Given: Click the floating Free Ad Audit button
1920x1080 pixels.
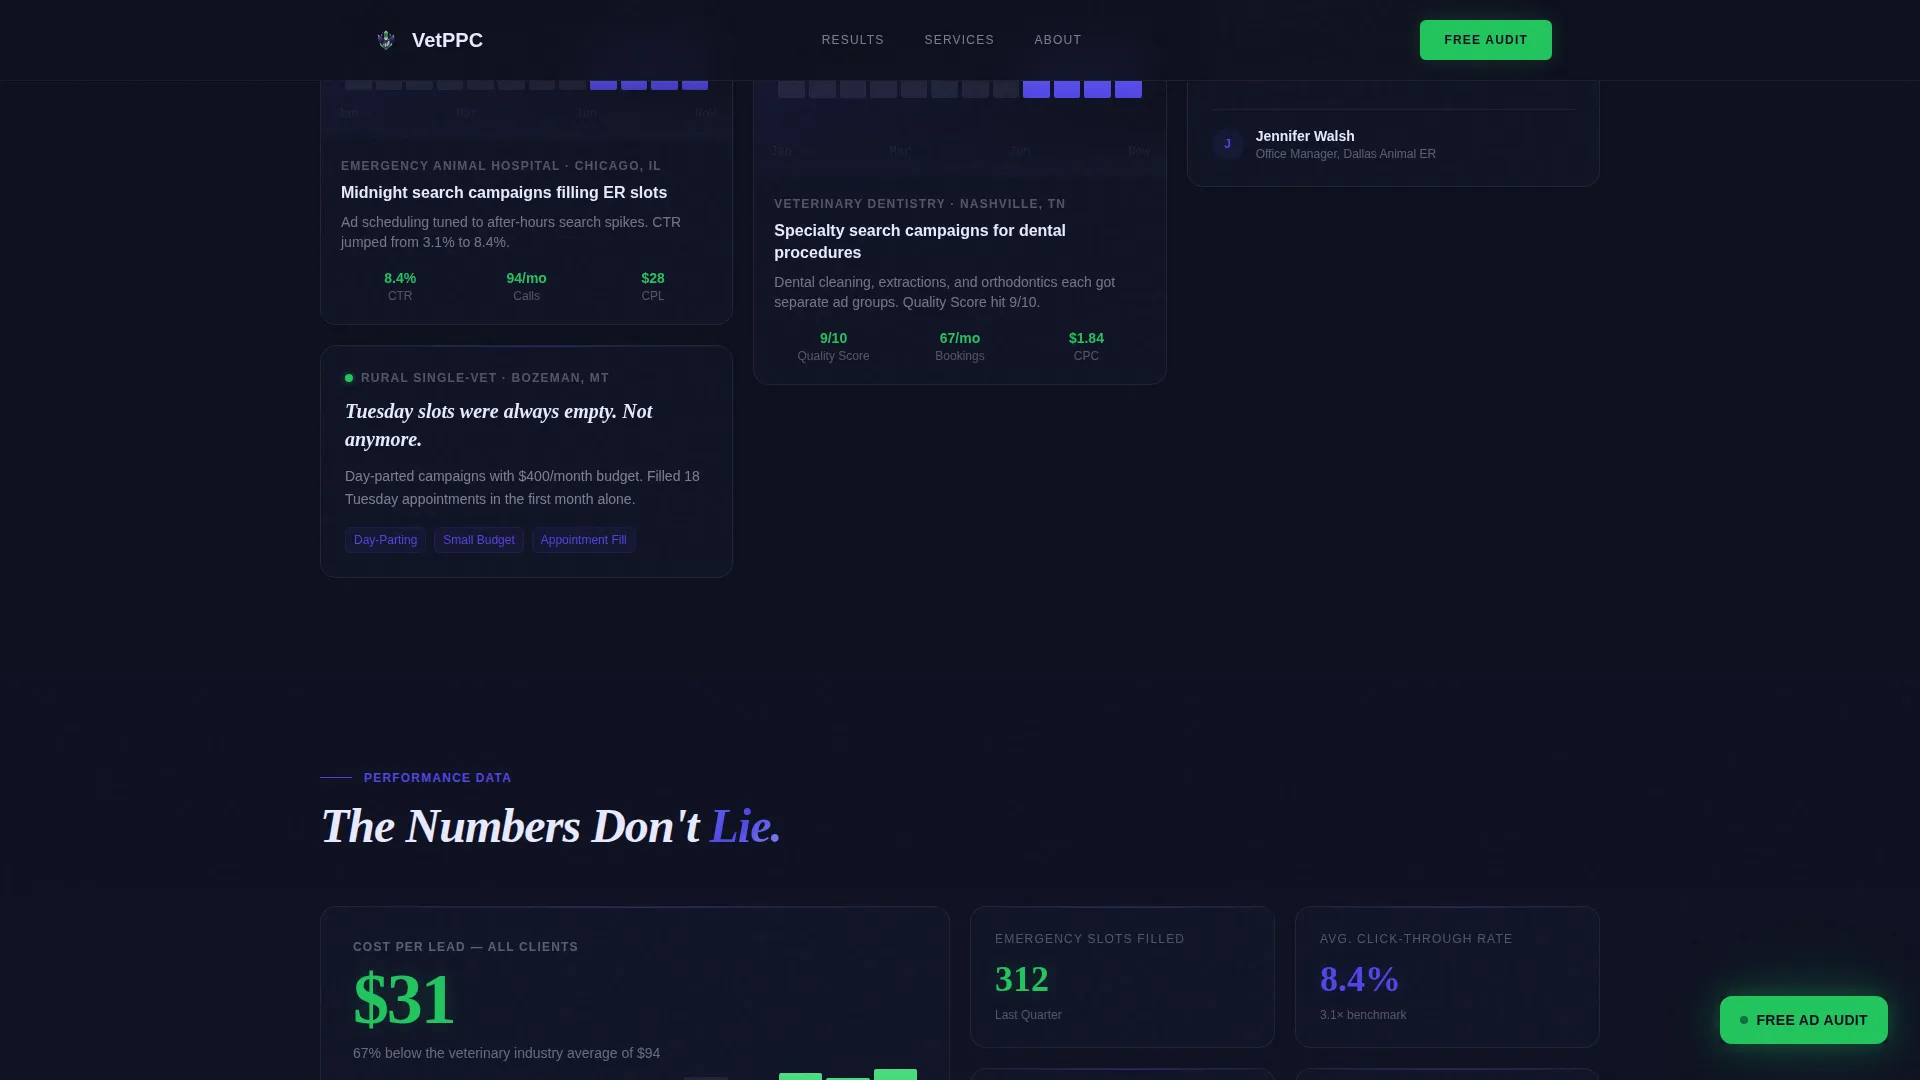Looking at the screenshot, I should click(1803, 1020).
